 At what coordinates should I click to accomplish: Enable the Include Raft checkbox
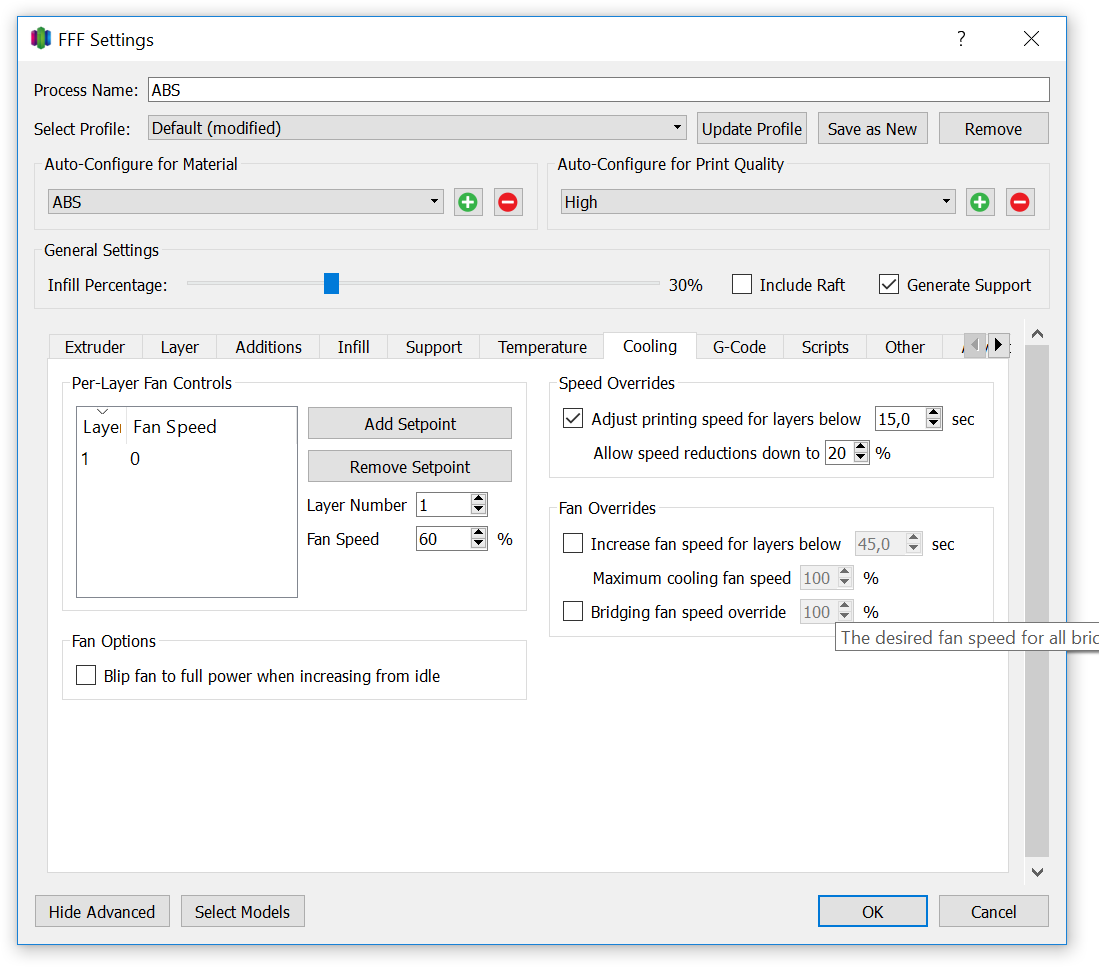coord(742,284)
